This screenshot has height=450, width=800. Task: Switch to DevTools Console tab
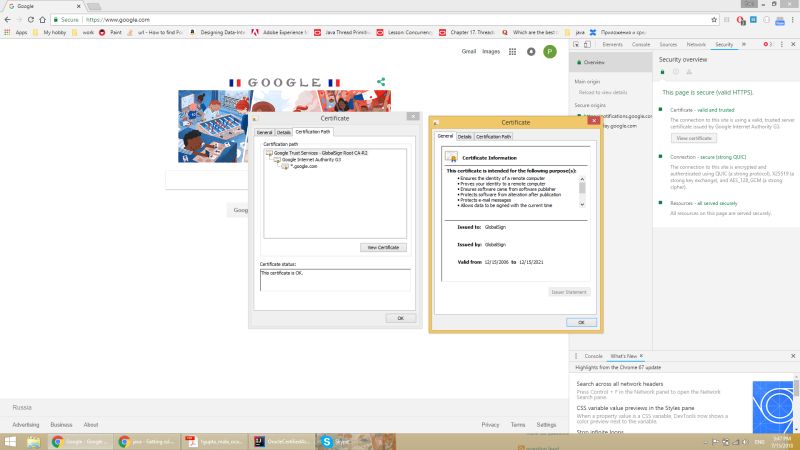(x=641, y=44)
